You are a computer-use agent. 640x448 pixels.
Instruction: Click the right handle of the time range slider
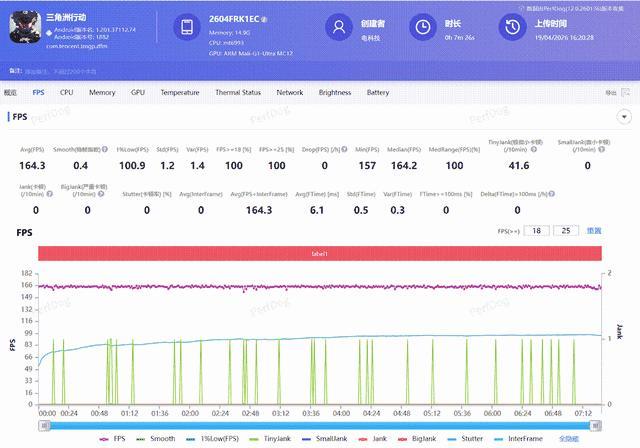(596, 426)
